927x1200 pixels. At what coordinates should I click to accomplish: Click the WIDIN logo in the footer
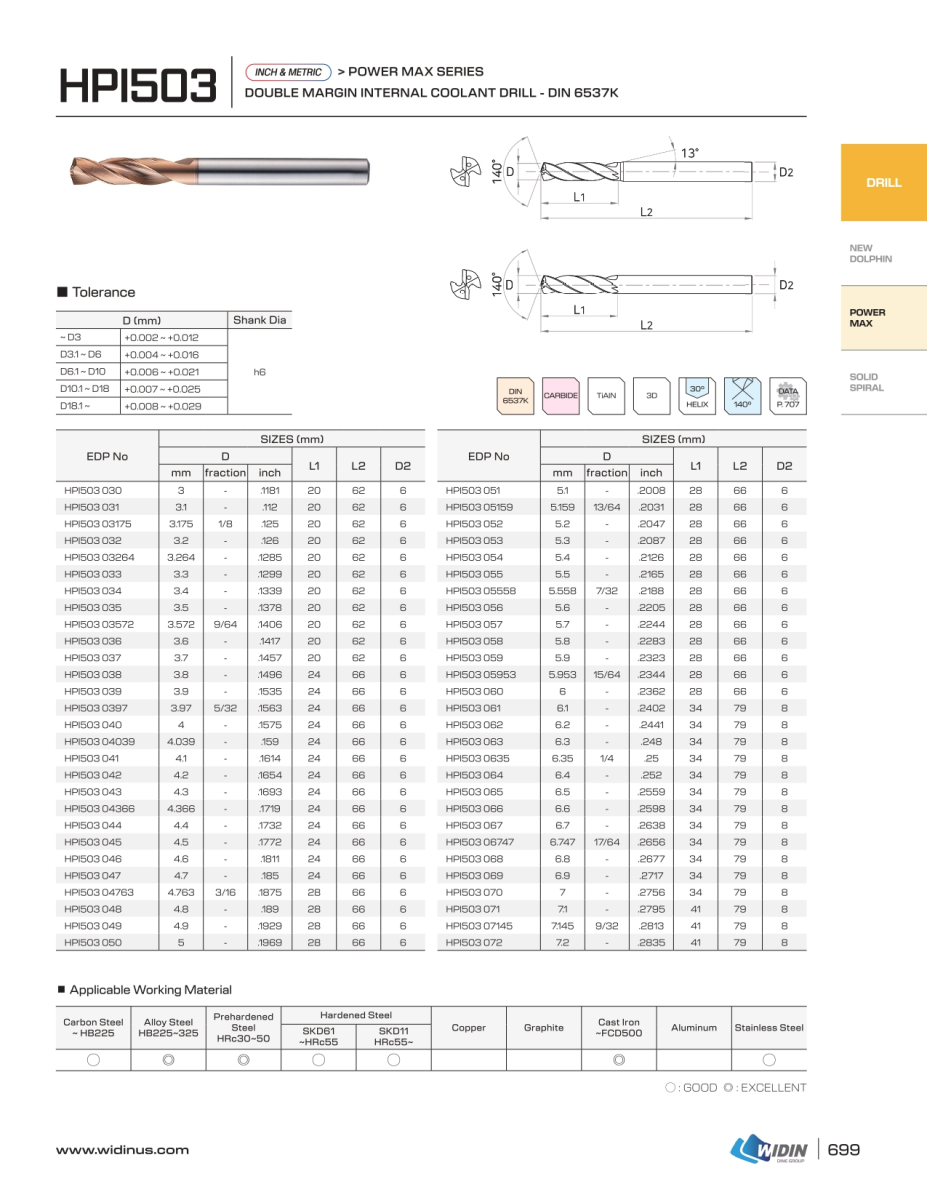pos(771,1149)
